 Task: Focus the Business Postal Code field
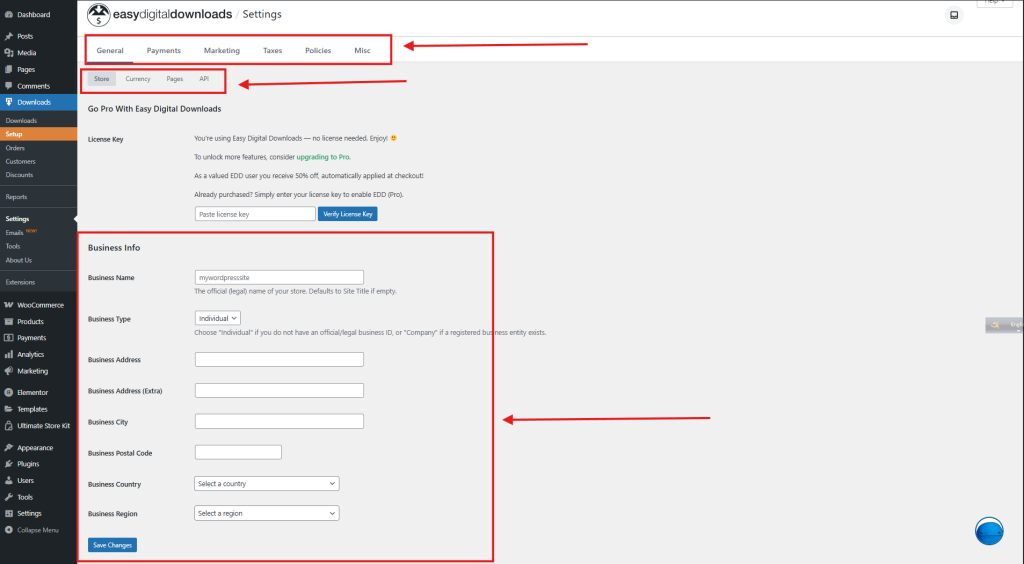(x=238, y=452)
